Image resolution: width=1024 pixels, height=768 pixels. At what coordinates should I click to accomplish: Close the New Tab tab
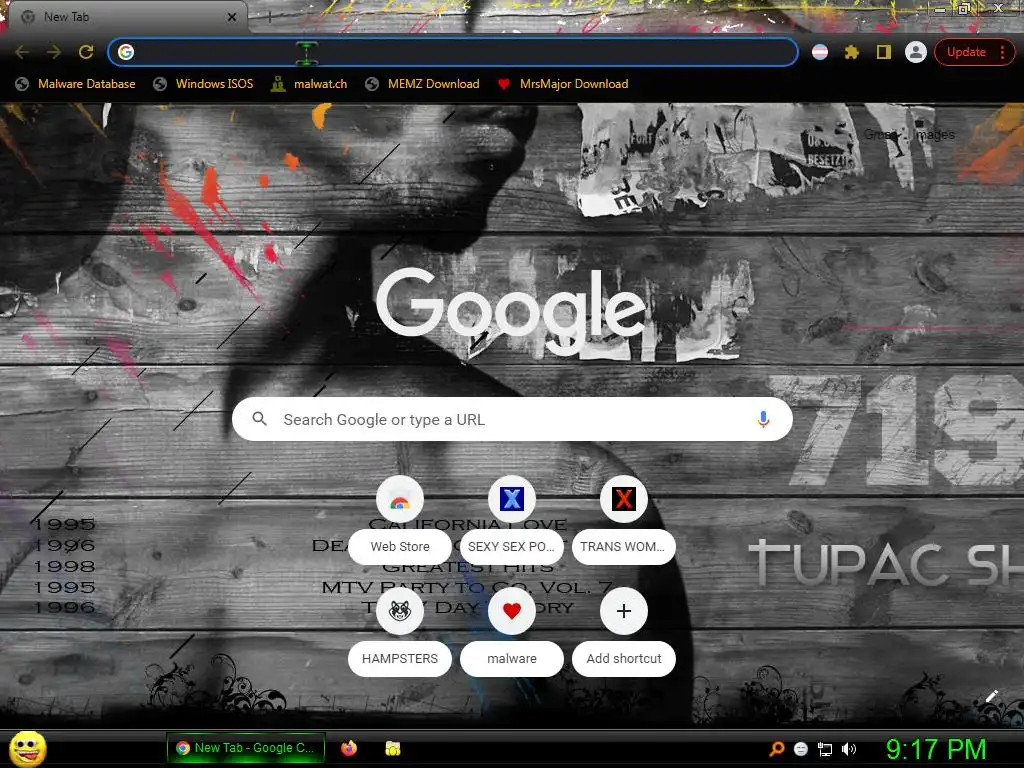click(232, 17)
